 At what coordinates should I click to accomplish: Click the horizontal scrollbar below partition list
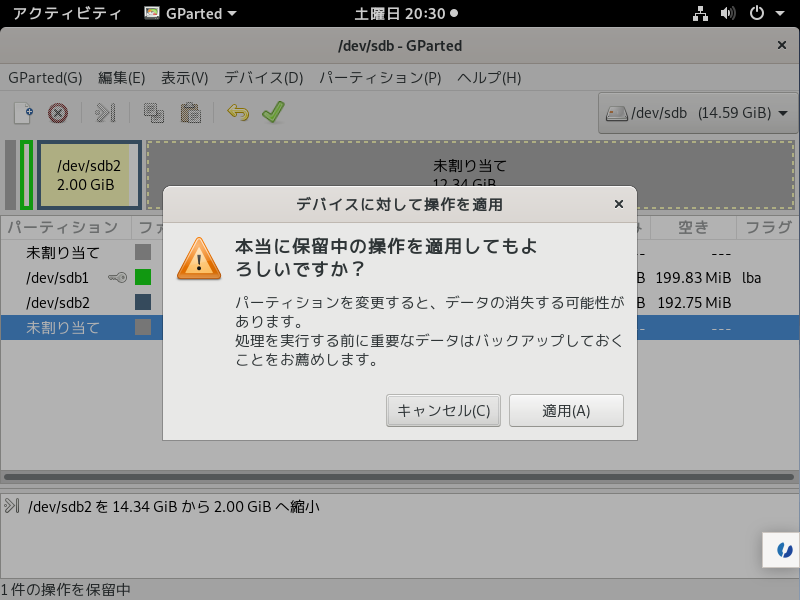pos(399,477)
